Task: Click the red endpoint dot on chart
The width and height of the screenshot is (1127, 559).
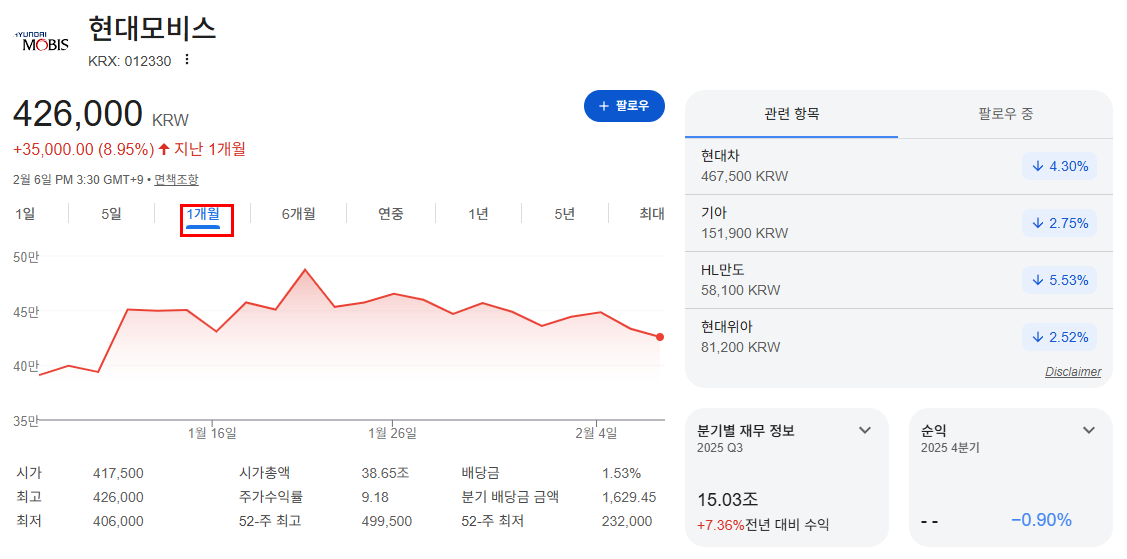Action: click(x=660, y=337)
